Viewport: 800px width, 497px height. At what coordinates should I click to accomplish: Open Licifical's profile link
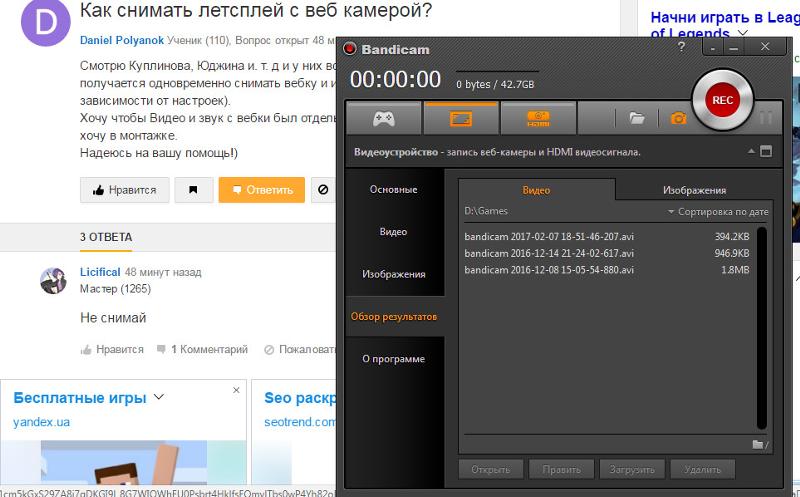(x=100, y=272)
